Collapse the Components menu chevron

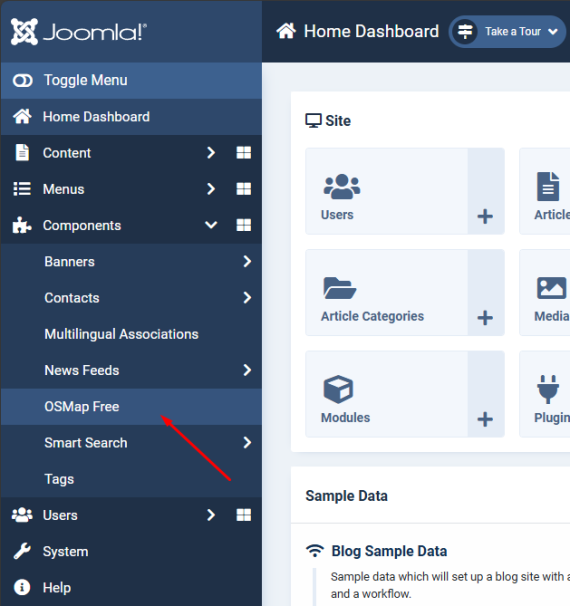click(x=211, y=225)
